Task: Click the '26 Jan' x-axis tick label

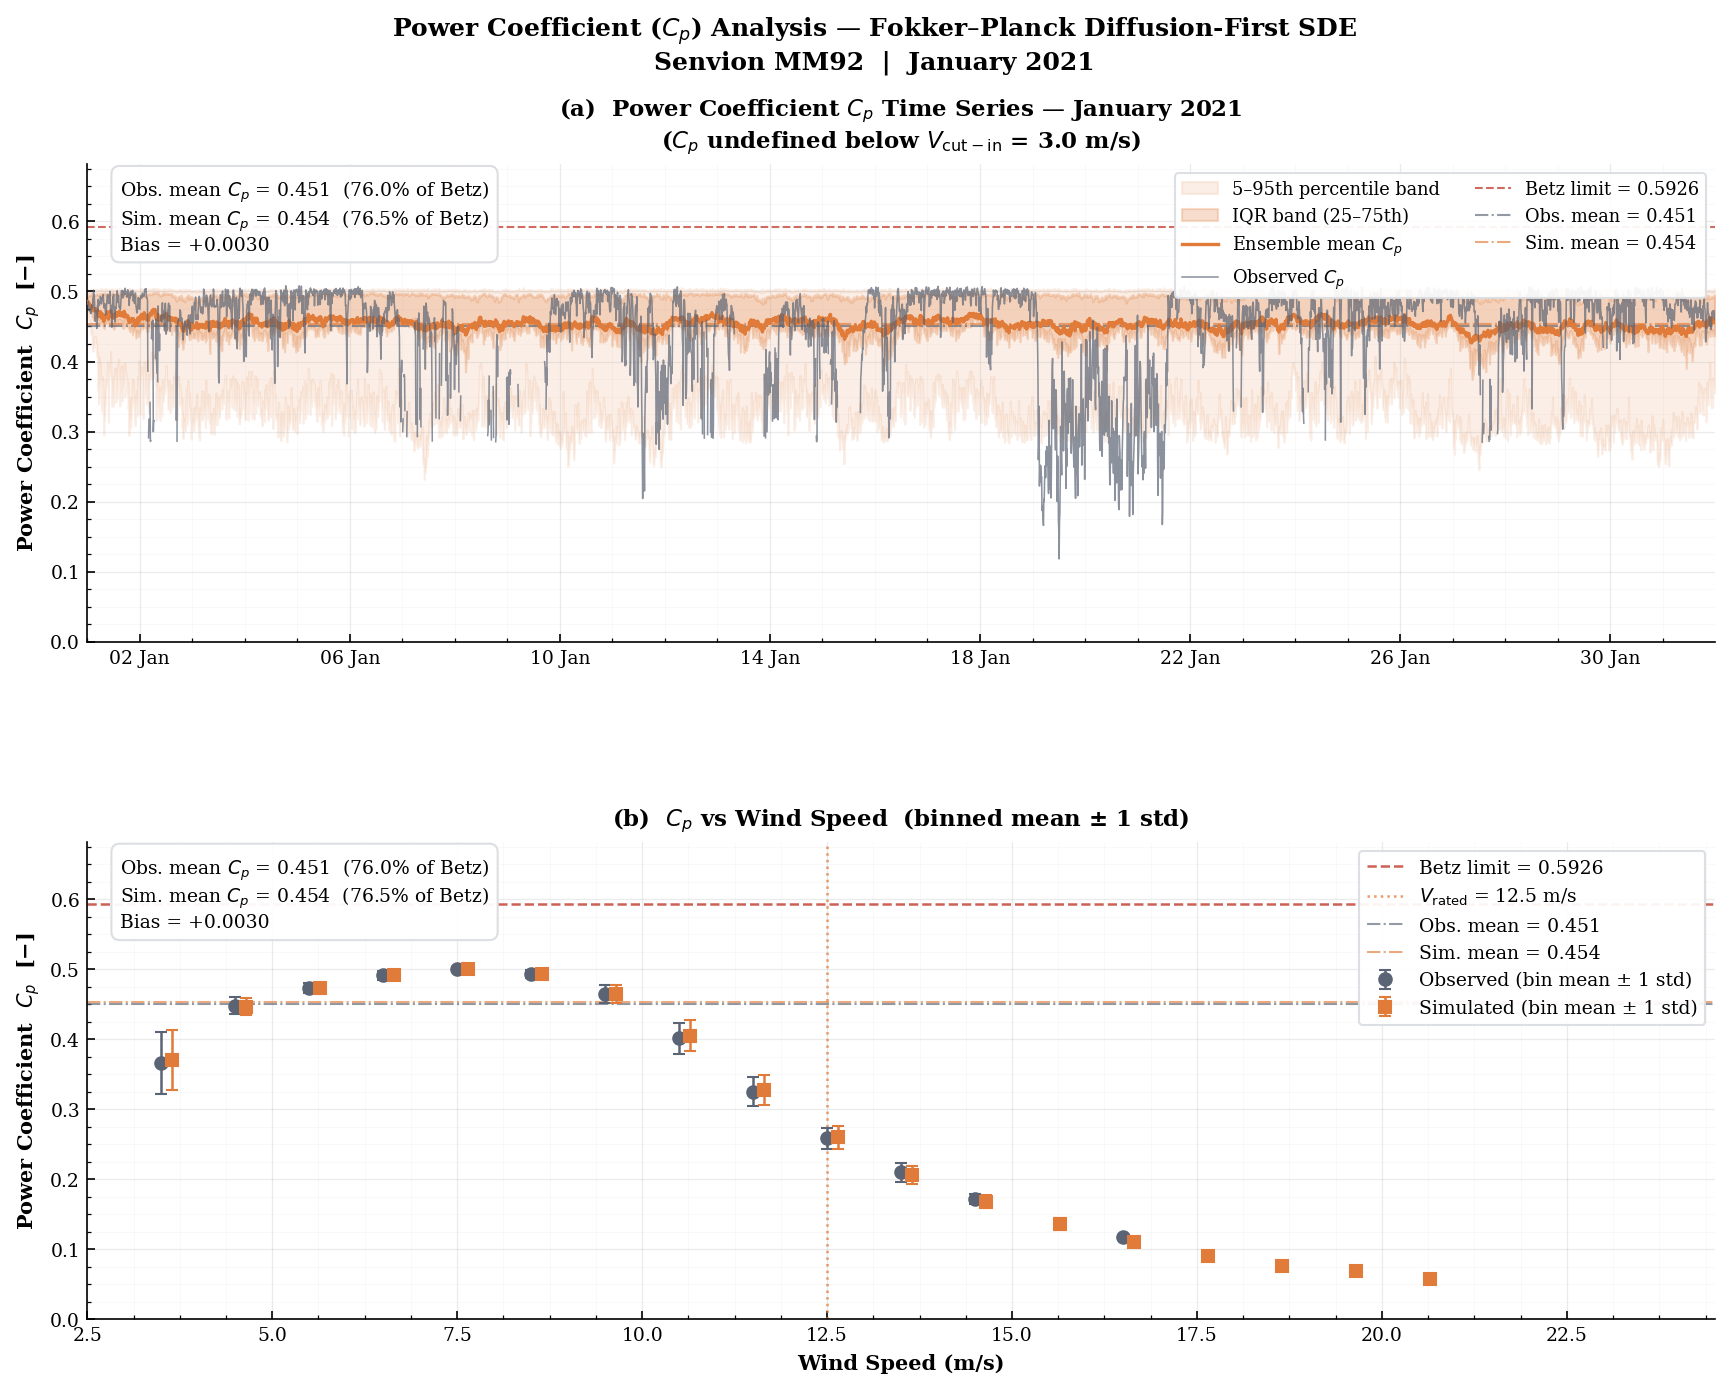Action: click(x=1400, y=658)
